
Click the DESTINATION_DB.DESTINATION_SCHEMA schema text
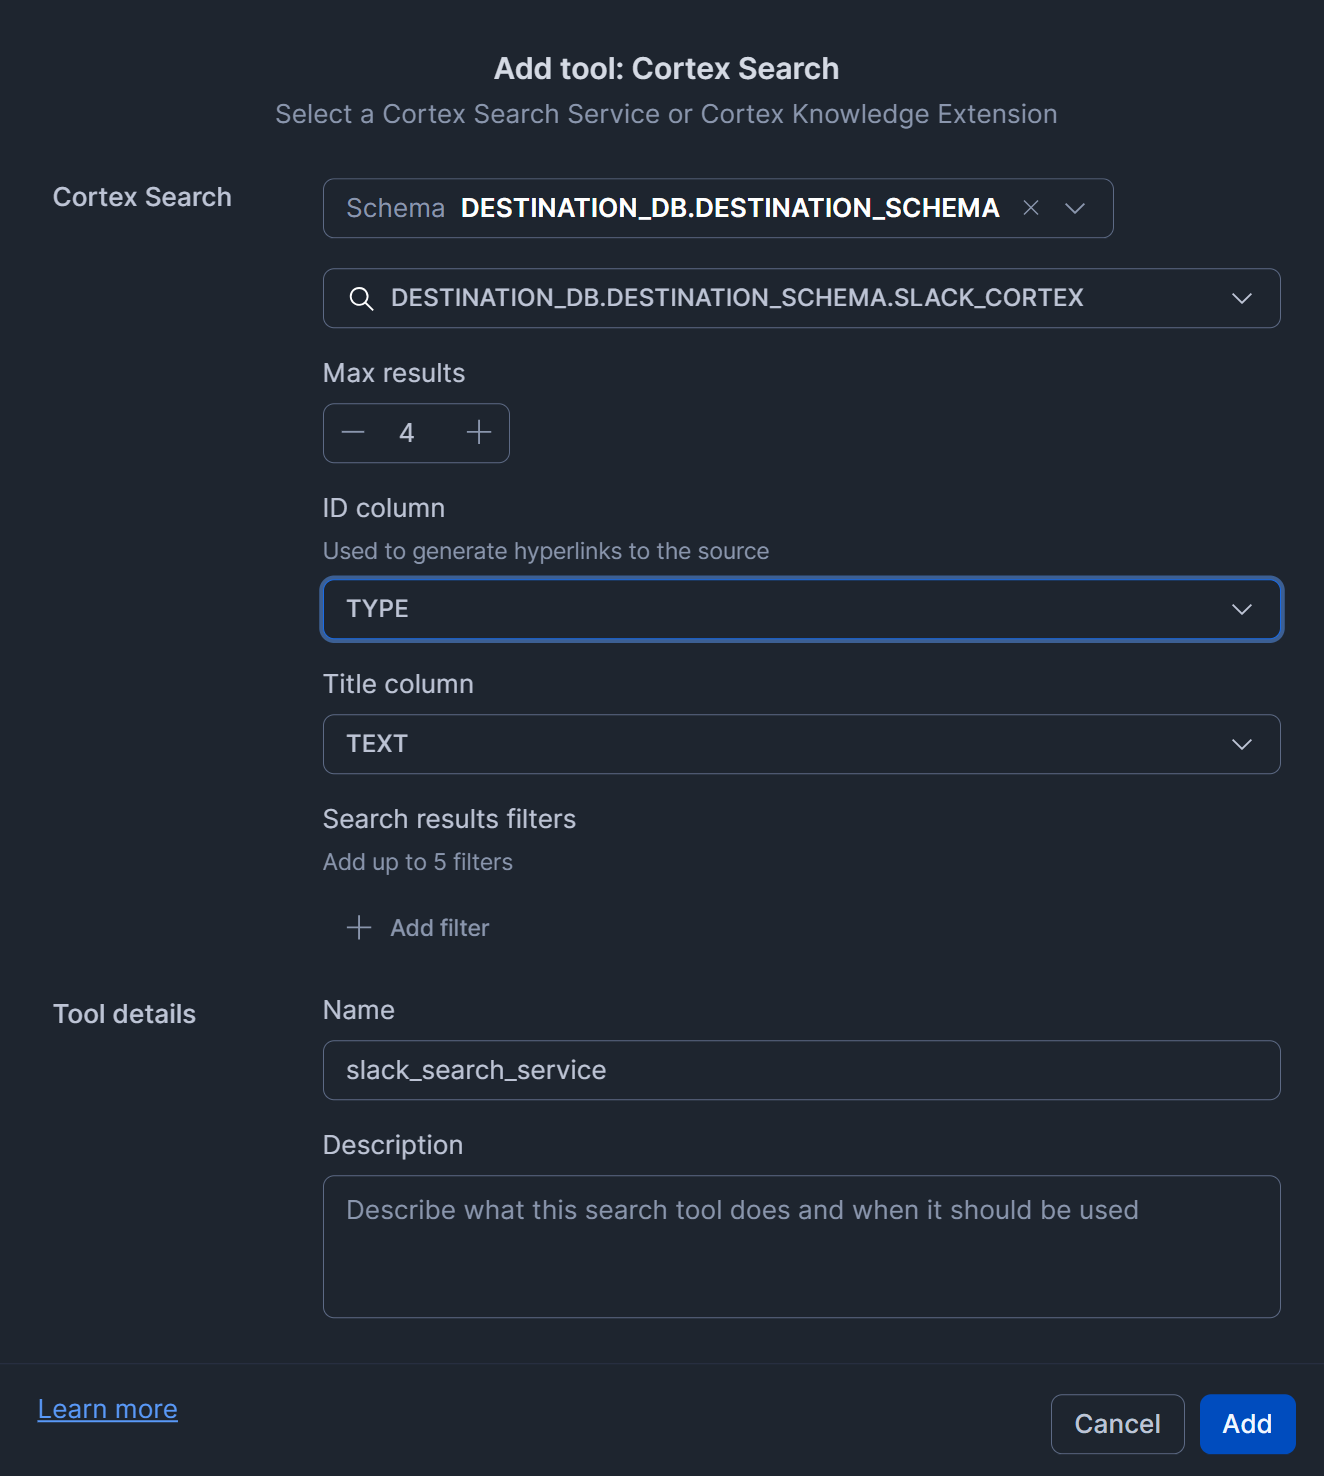coord(730,208)
